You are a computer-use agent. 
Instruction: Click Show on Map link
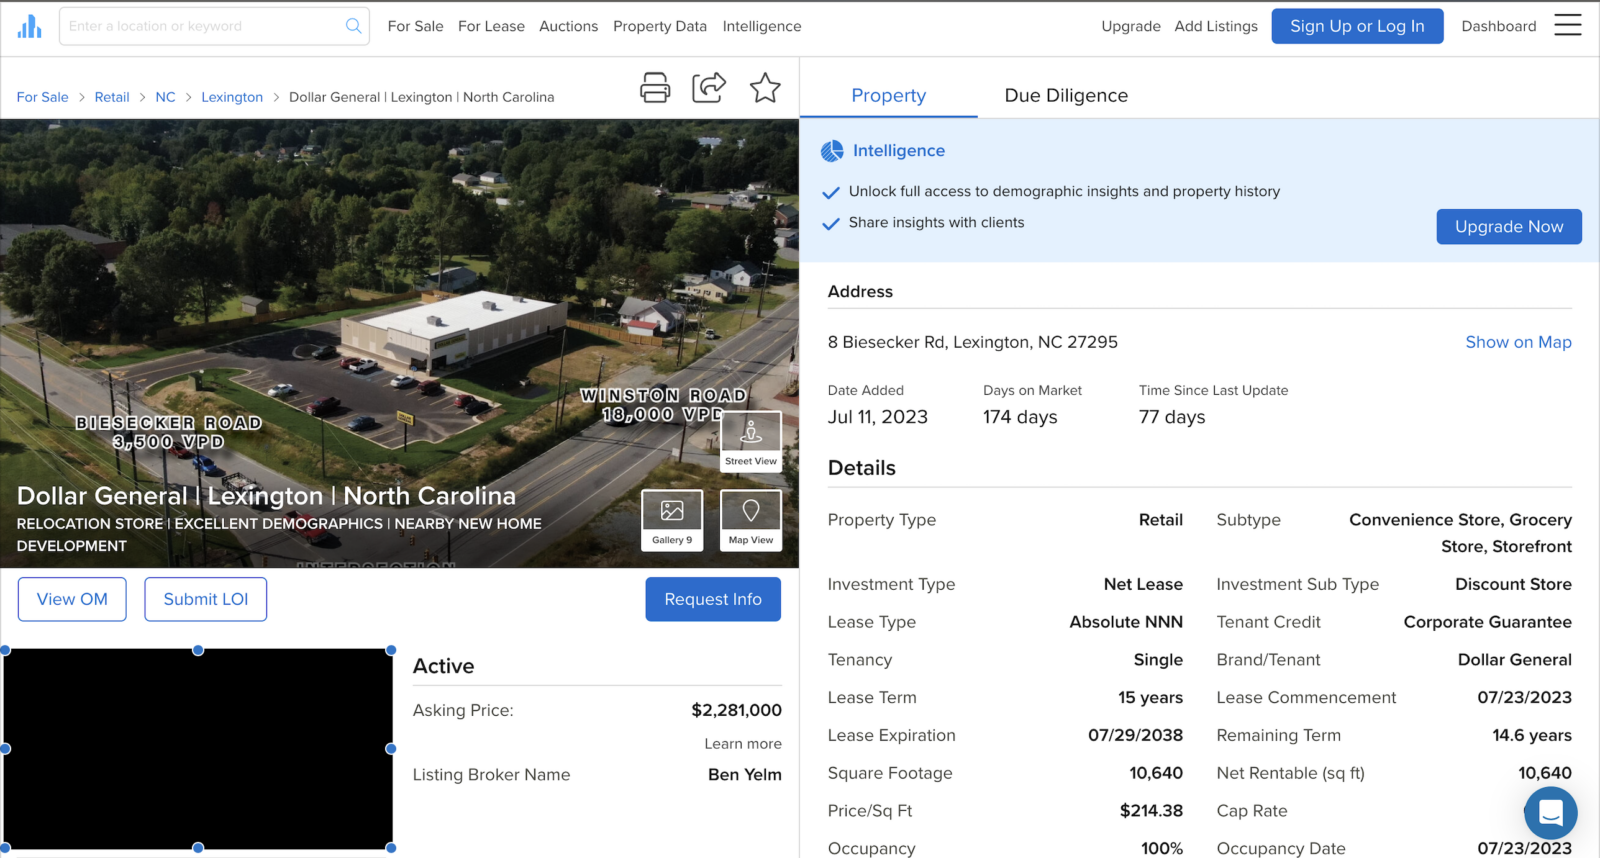click(x=1518, y=342)
